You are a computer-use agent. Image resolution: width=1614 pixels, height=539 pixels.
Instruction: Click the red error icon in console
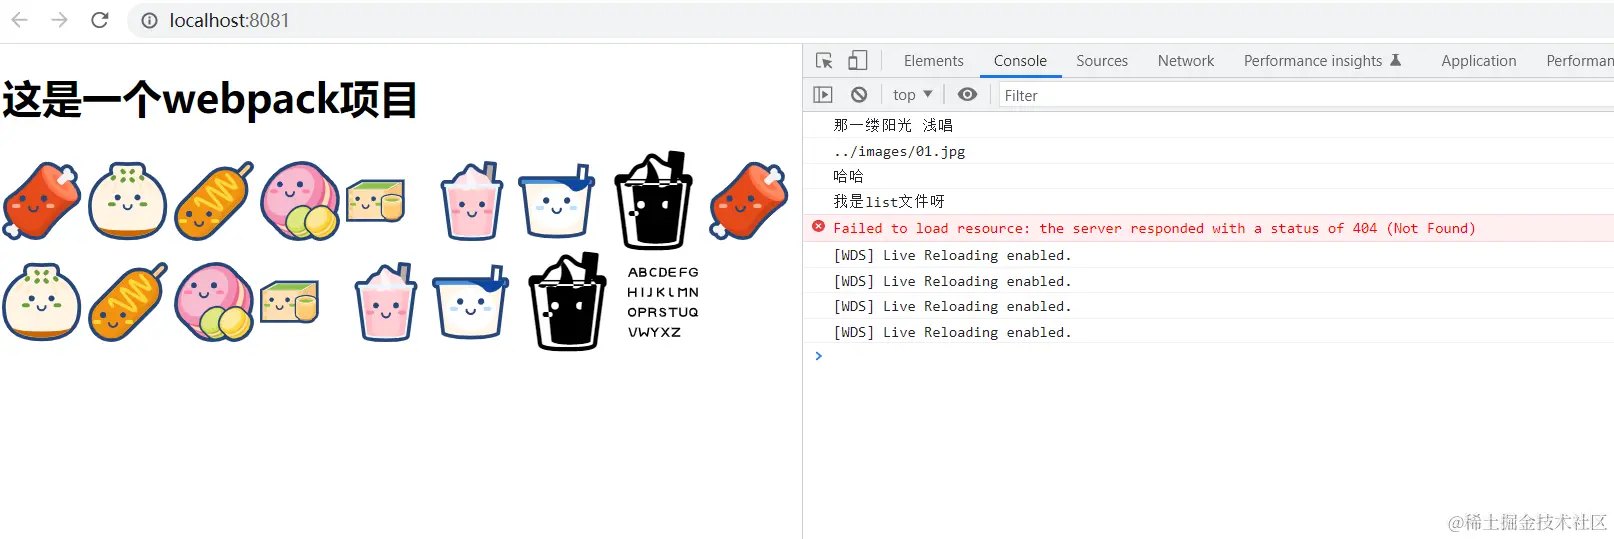[818, 227]
